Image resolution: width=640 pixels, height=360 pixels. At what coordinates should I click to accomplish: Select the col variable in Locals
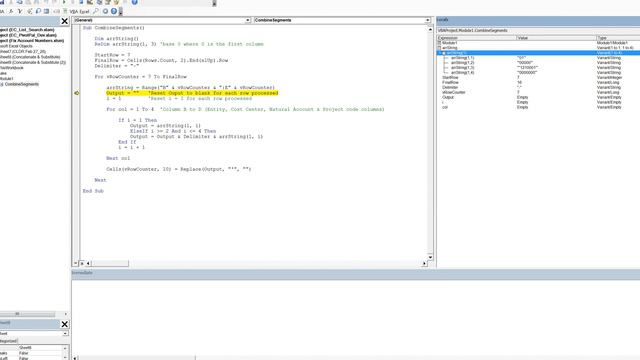(x=445, y=107)
